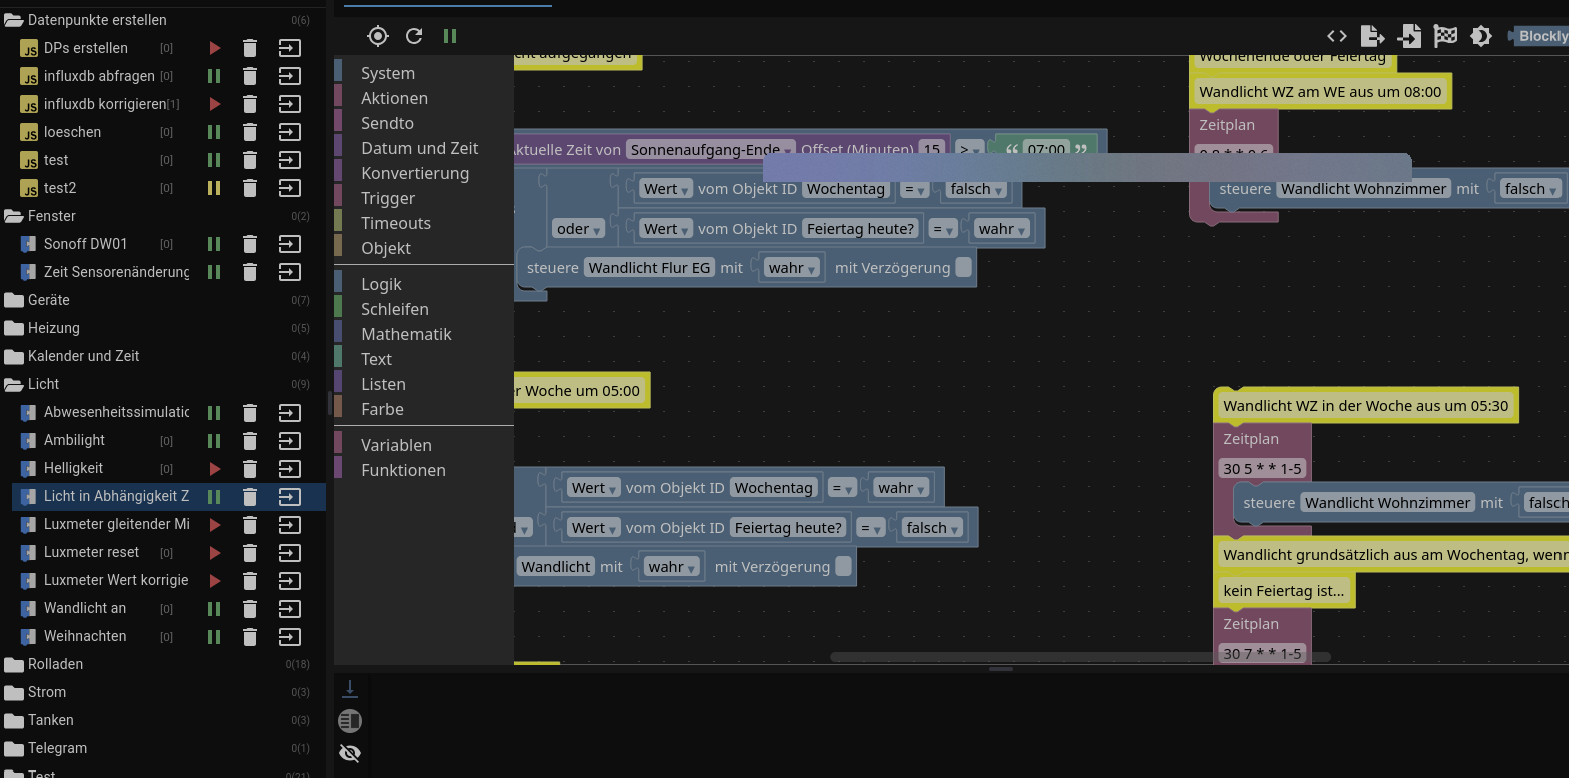Delete the "Sonoff DW01" script

(x=250, y=244)
